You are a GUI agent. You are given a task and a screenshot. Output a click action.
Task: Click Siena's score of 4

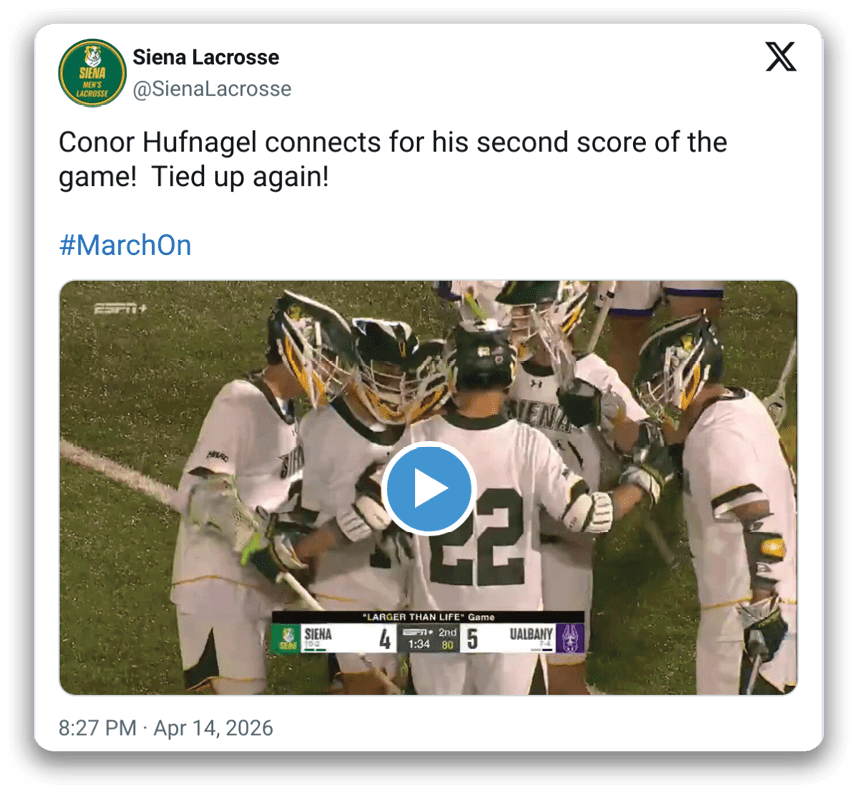pos(384,639)
